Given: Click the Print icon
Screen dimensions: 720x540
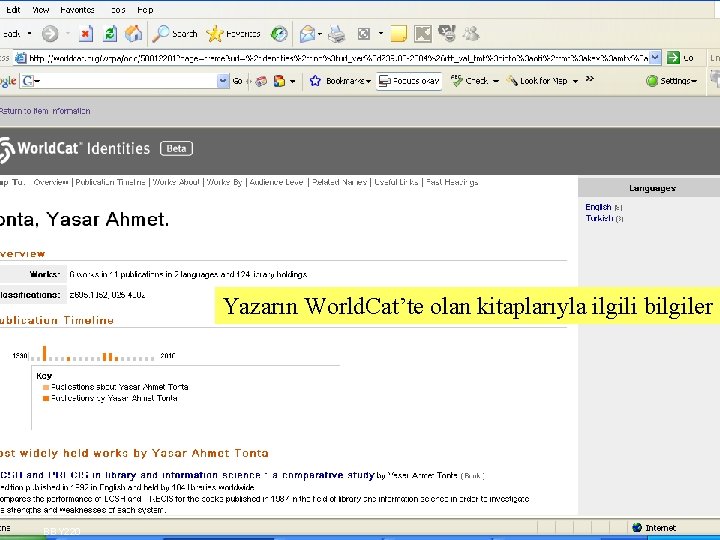Looking at the screenshot, I should 337,34.
